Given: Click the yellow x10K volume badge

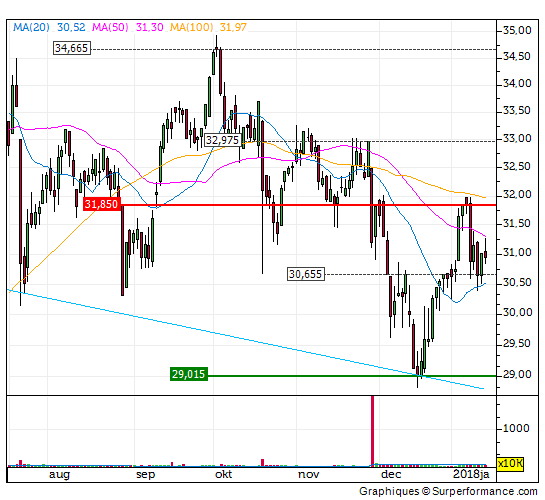Looking at the screenshot, I should tap(510, 464).
